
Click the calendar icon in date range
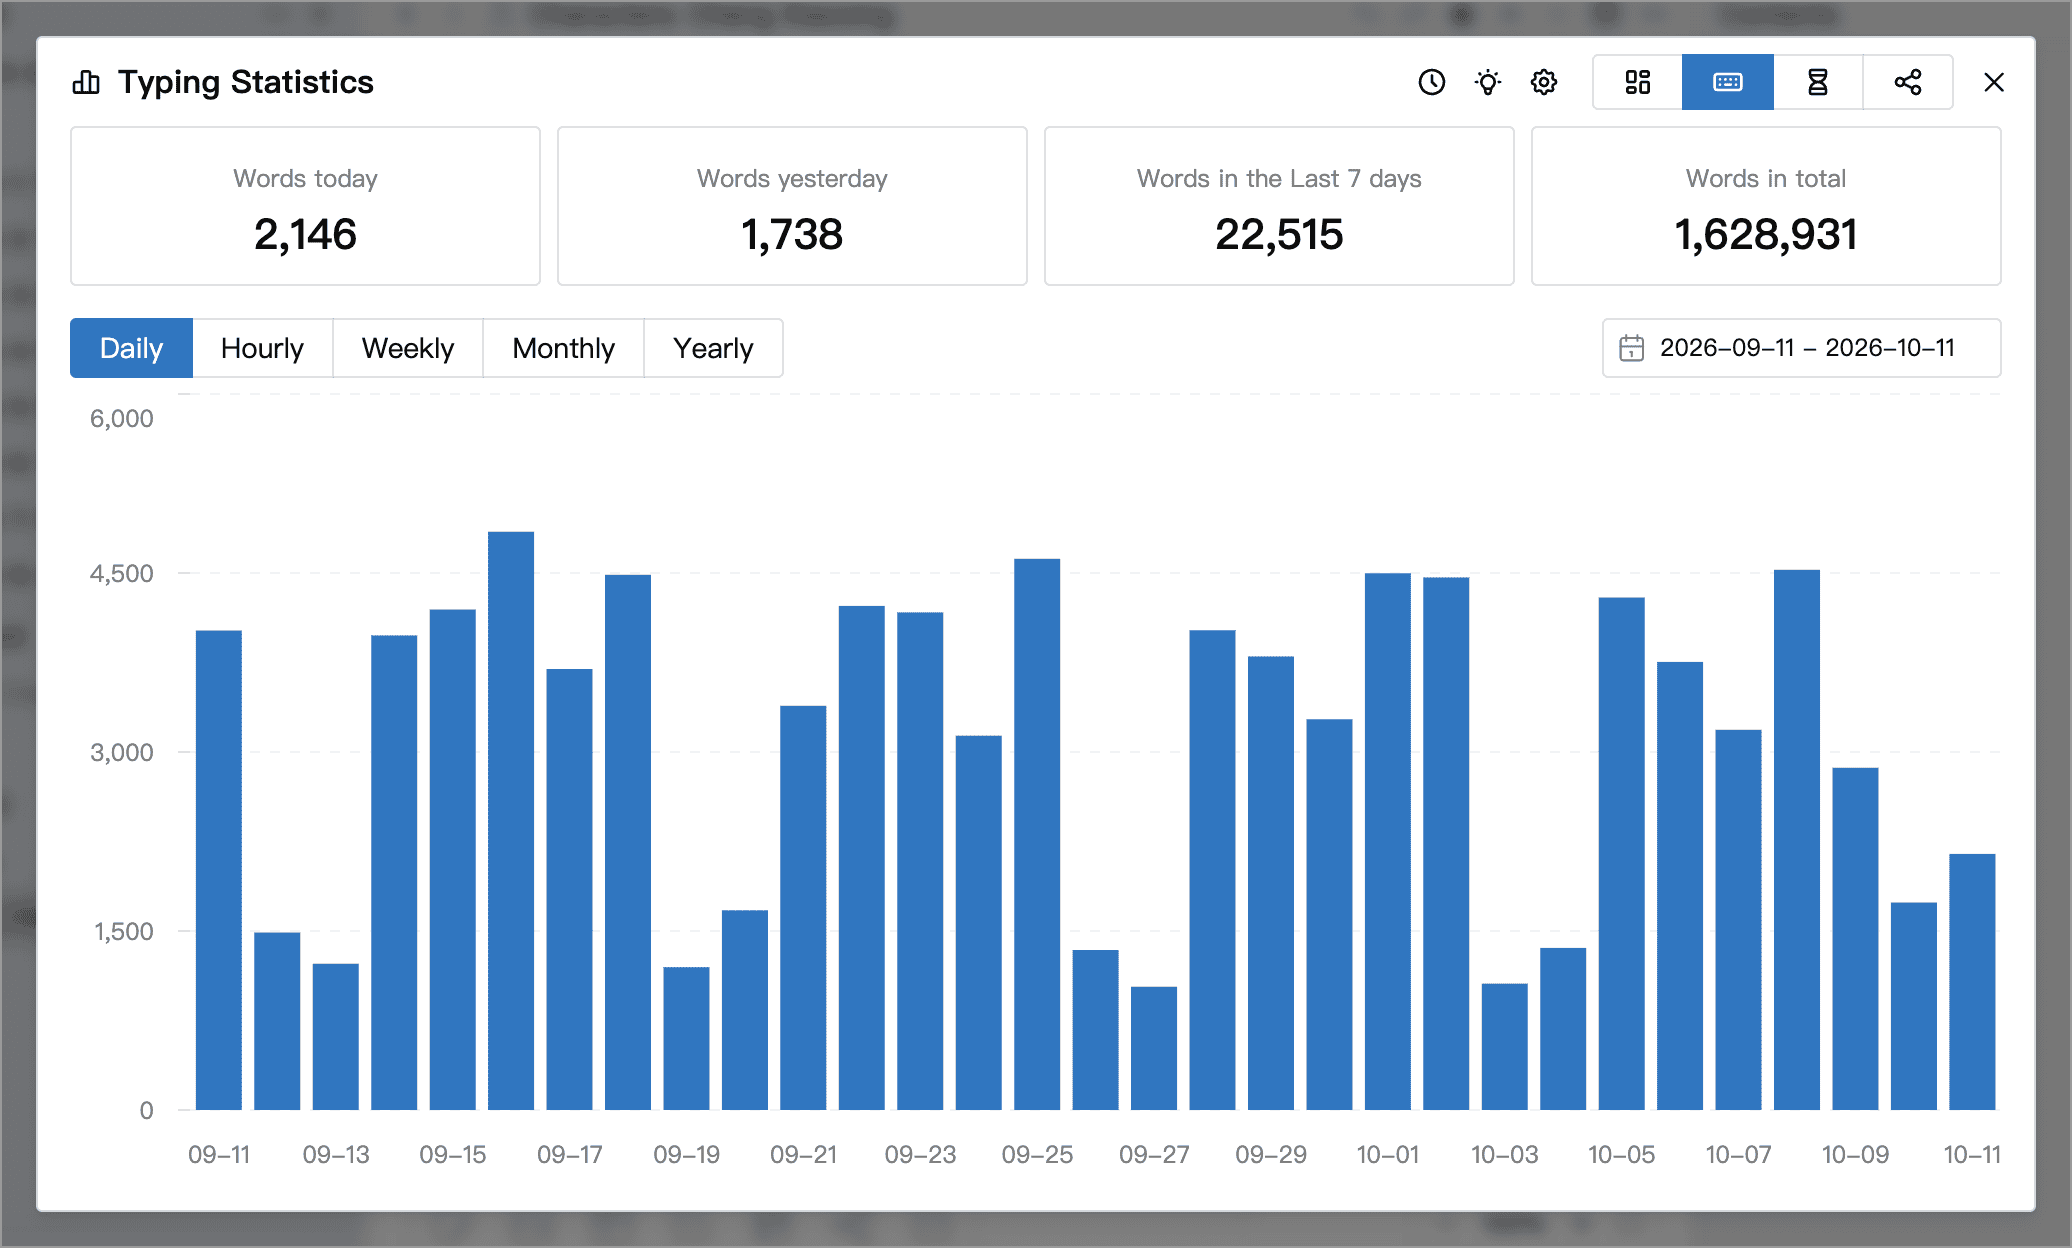pos(1631,348)
